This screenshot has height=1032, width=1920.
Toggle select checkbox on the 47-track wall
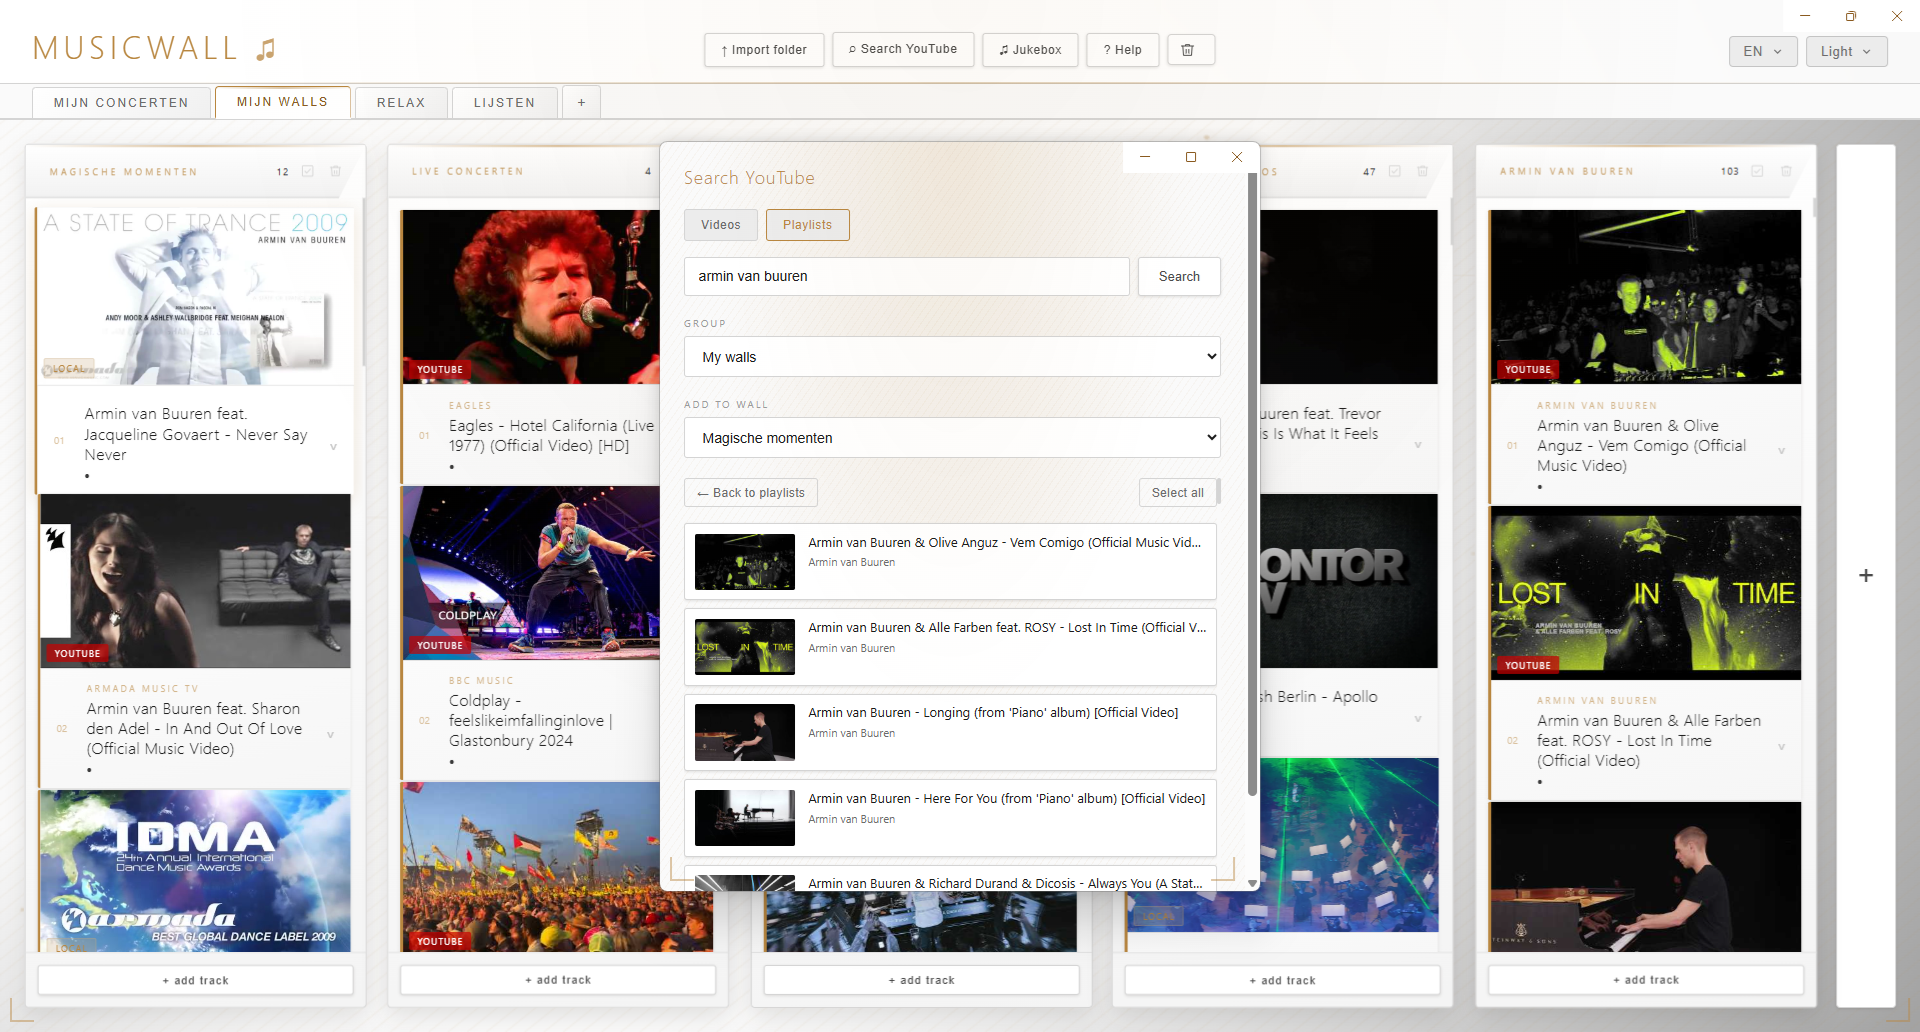point(1395,171)
